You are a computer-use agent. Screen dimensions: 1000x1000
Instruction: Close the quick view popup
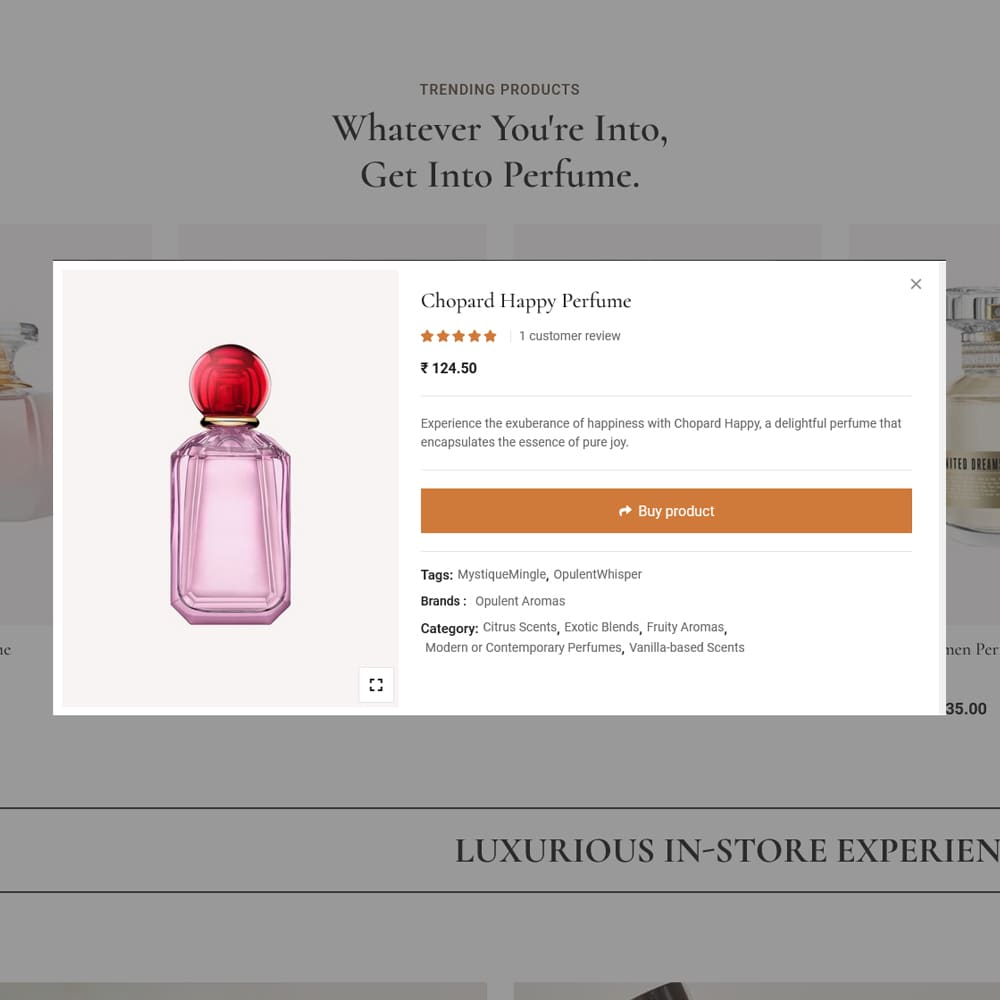point(916,284)
